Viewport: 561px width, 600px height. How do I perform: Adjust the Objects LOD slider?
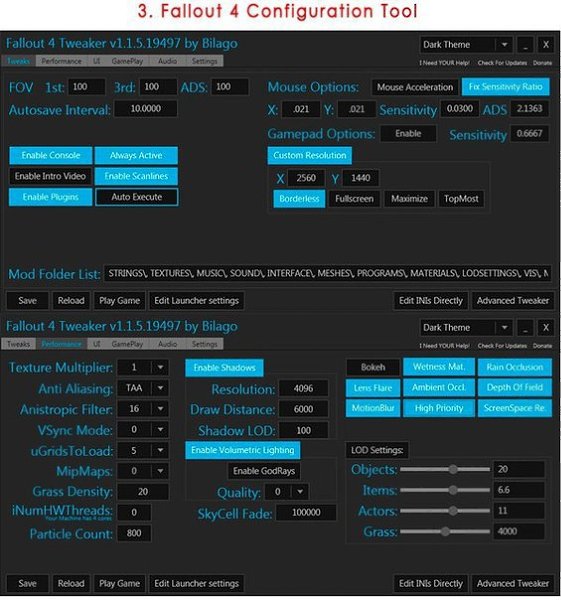point(445,470)
